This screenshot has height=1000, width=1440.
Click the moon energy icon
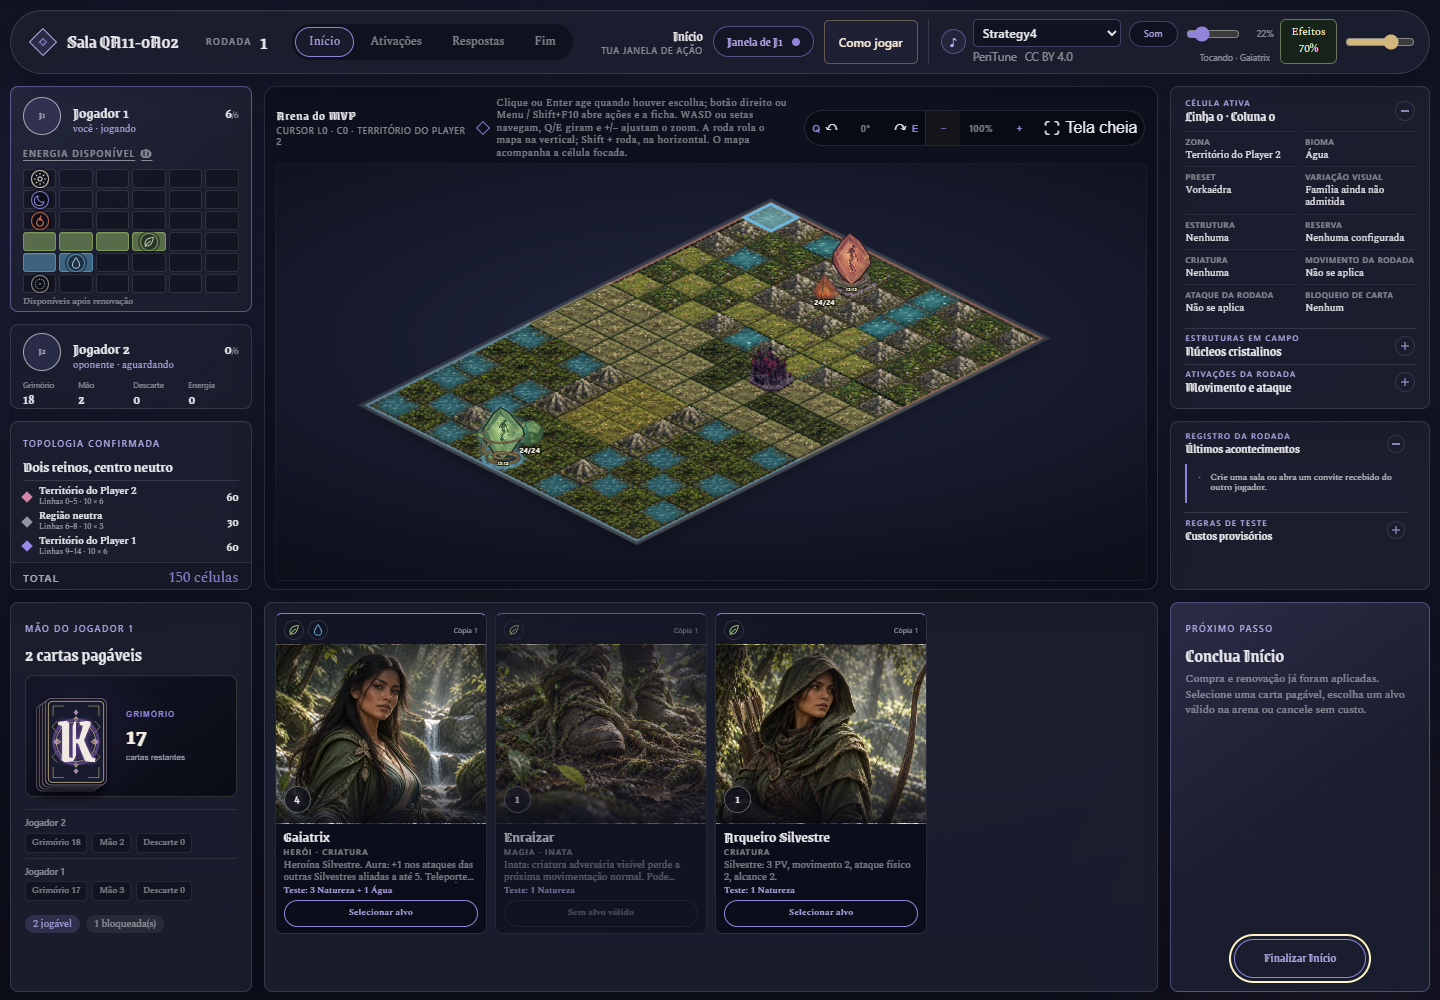tap(40, 200)
